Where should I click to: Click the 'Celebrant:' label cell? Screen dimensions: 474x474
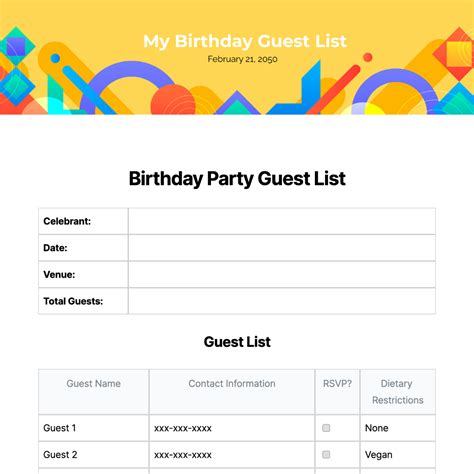click(x=83, y=221)
